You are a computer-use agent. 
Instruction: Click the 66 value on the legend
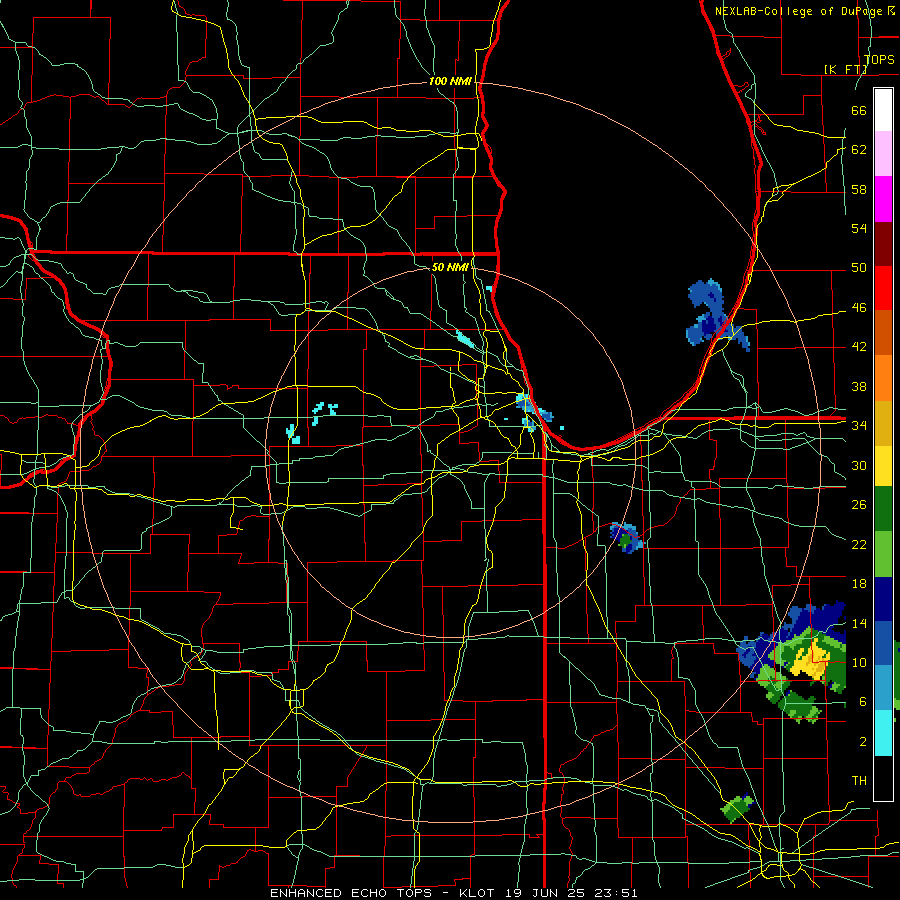[859, 110]
